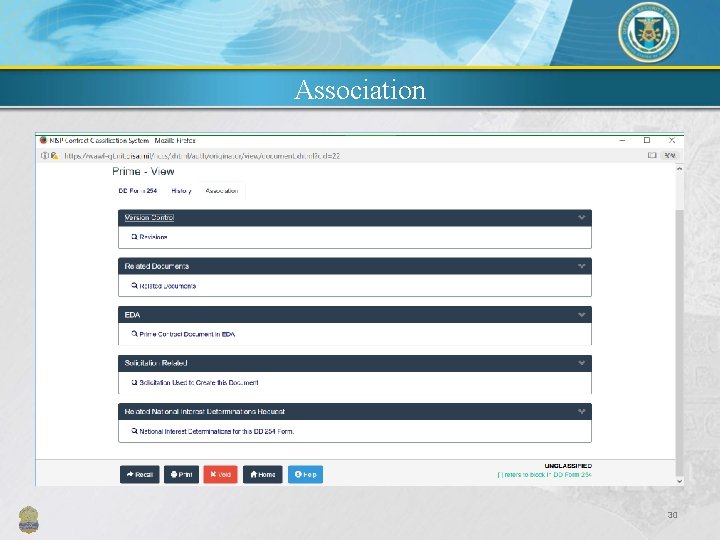Viewport: 720px width, 540px height.
Task: Open the History tab
Action: 181,191
